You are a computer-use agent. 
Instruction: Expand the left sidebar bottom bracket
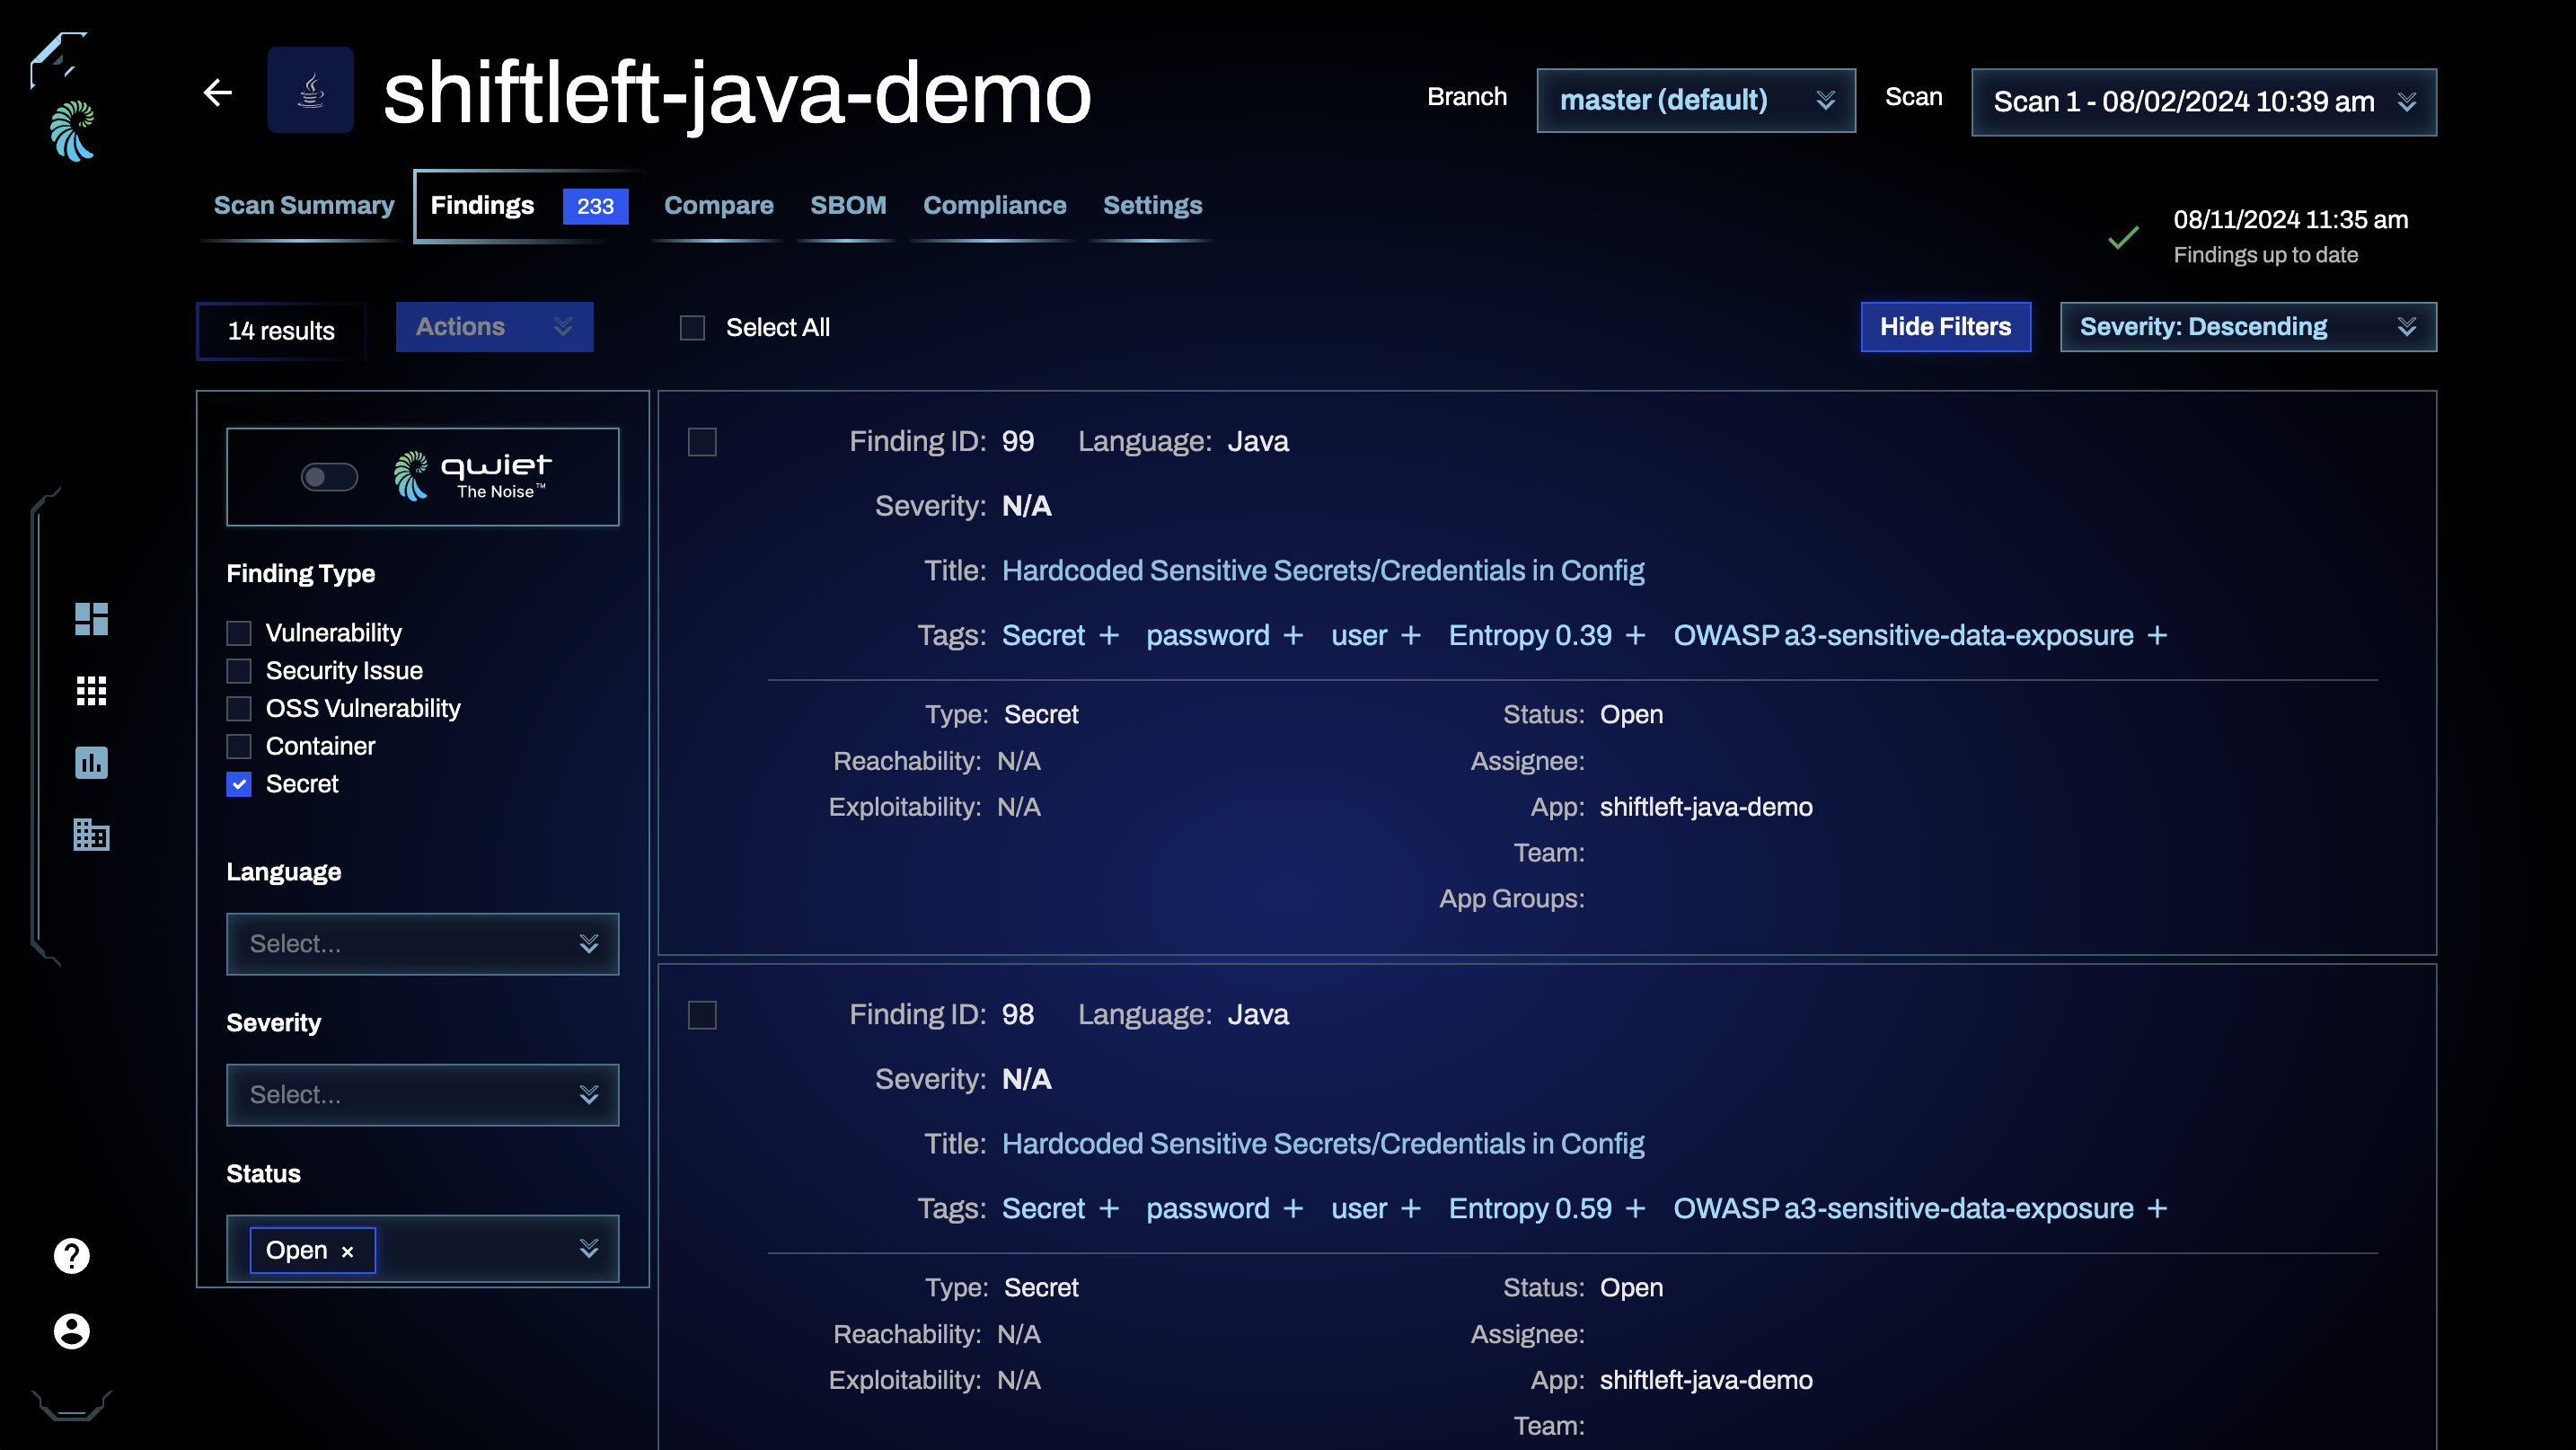[x=71, y=1405]
